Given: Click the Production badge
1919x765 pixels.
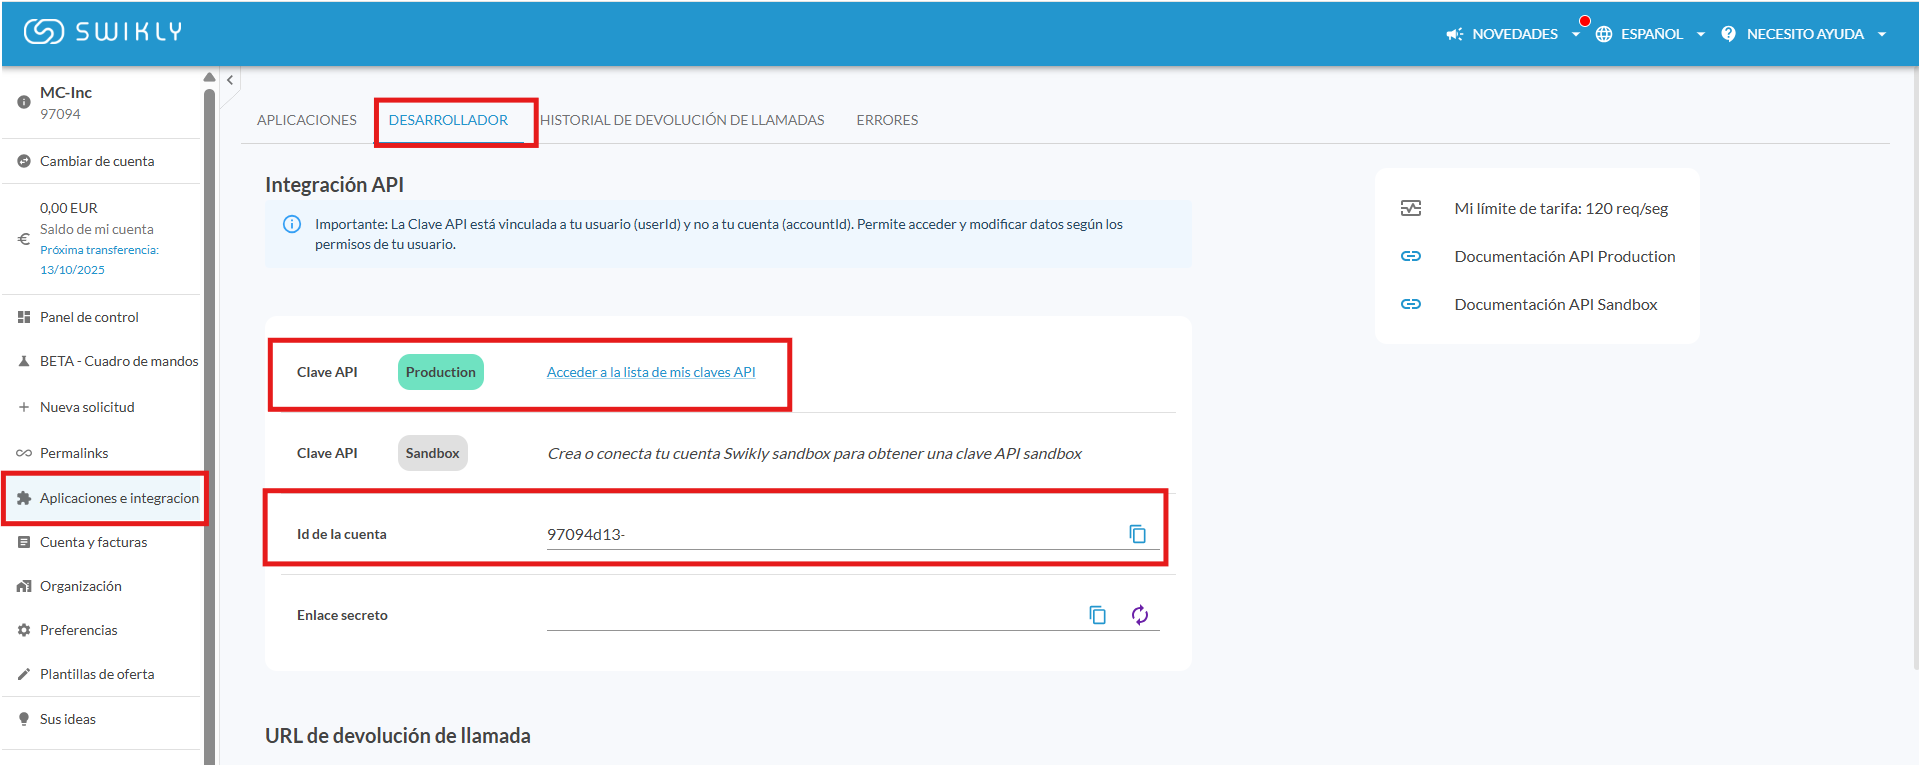Looking at the screenshot, I should tap(441, 372).
